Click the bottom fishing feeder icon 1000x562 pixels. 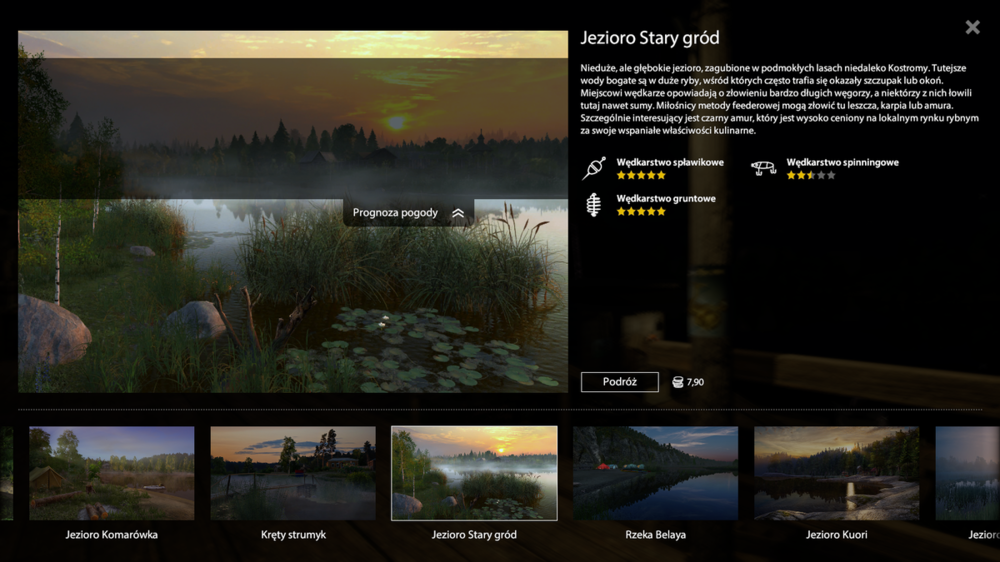[x=594, y=205]
